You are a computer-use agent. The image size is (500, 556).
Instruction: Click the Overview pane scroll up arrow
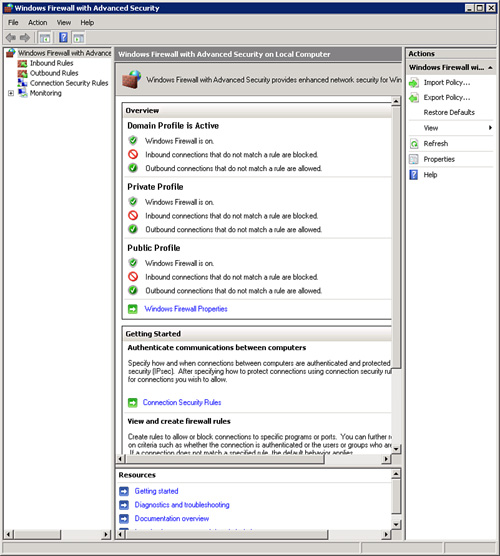click(396, 101)
